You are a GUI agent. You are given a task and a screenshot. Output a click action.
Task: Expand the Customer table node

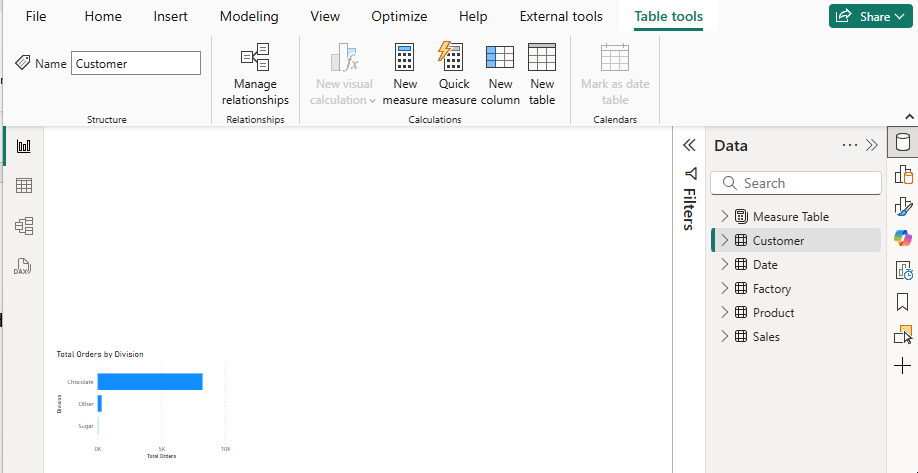coord(725,241)
